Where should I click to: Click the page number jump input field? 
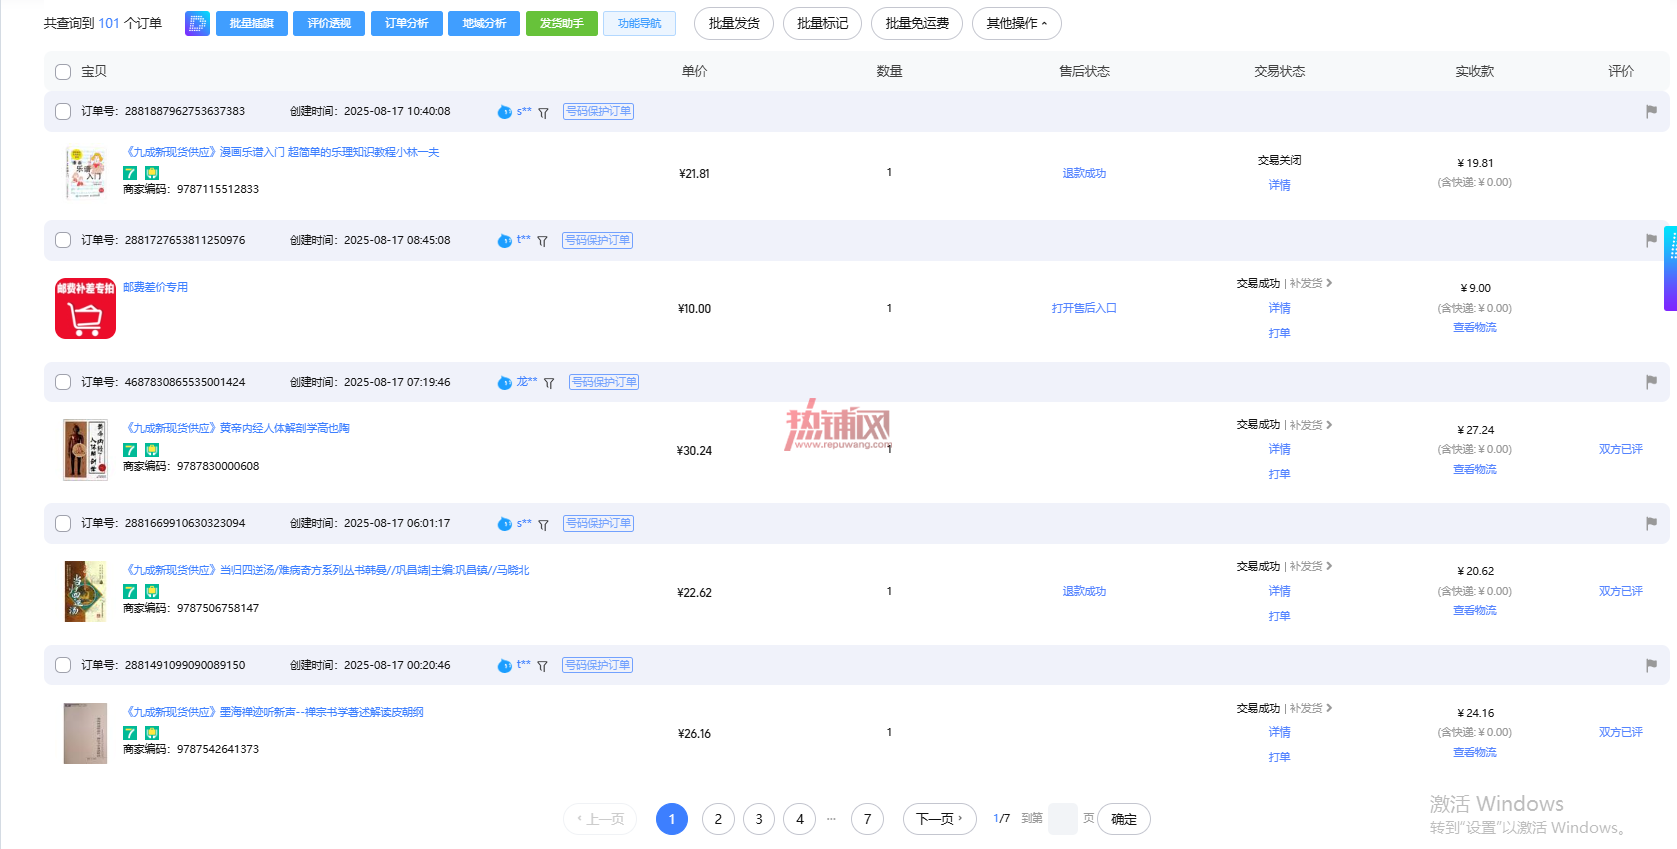click(x=1062, y=819)
